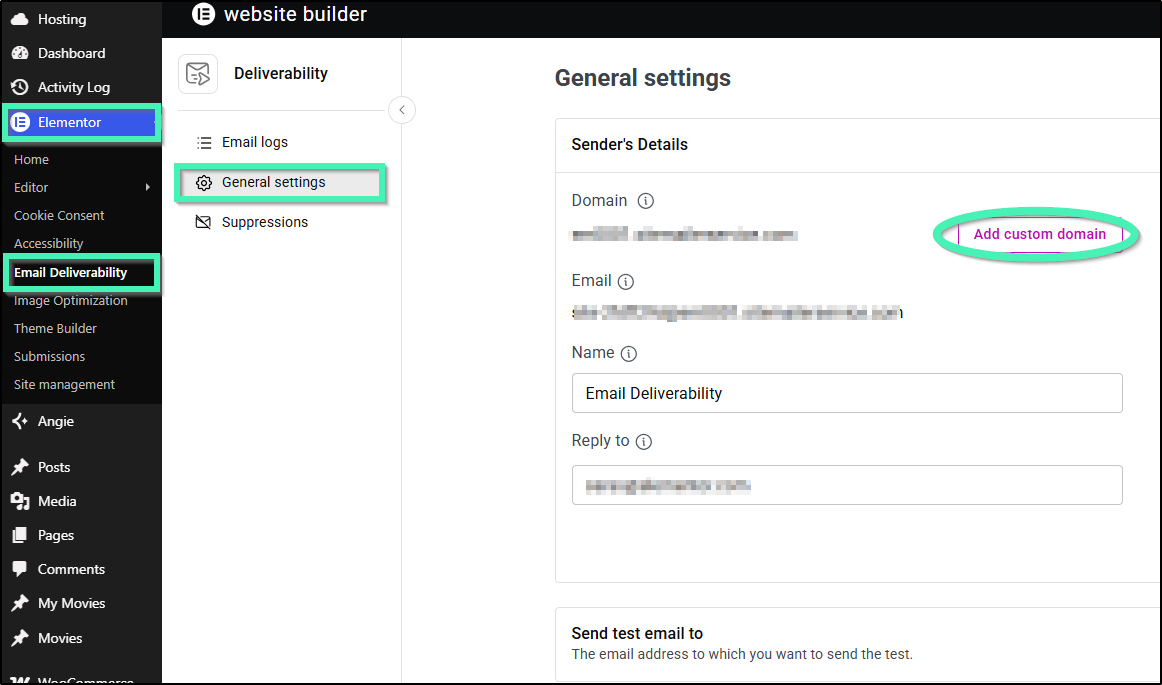Click the My Movies pin icon
This screenshot has height=685, width=1162.
[x=20, y=603]
